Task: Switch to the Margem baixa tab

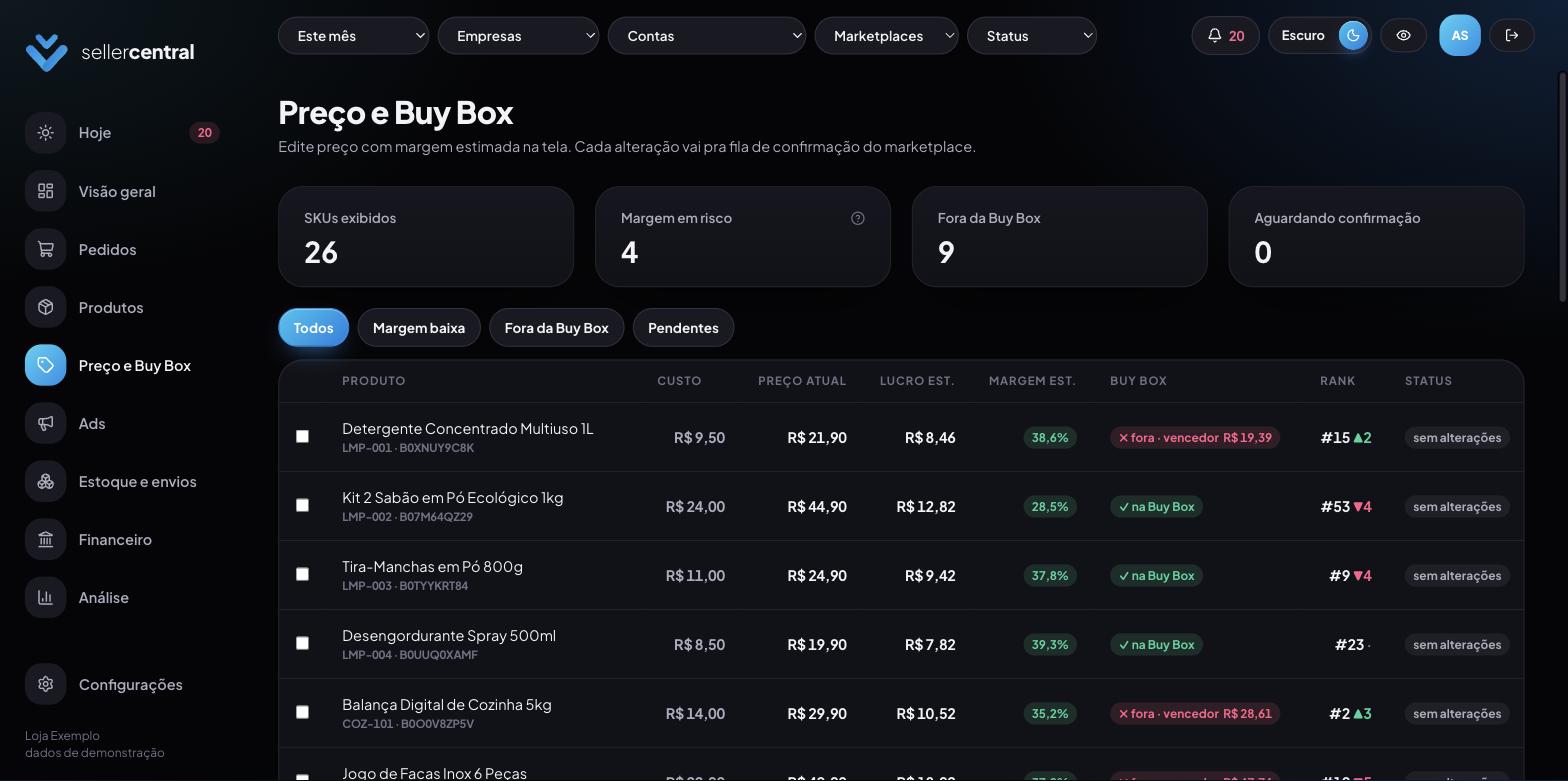Action: point(419,328)
